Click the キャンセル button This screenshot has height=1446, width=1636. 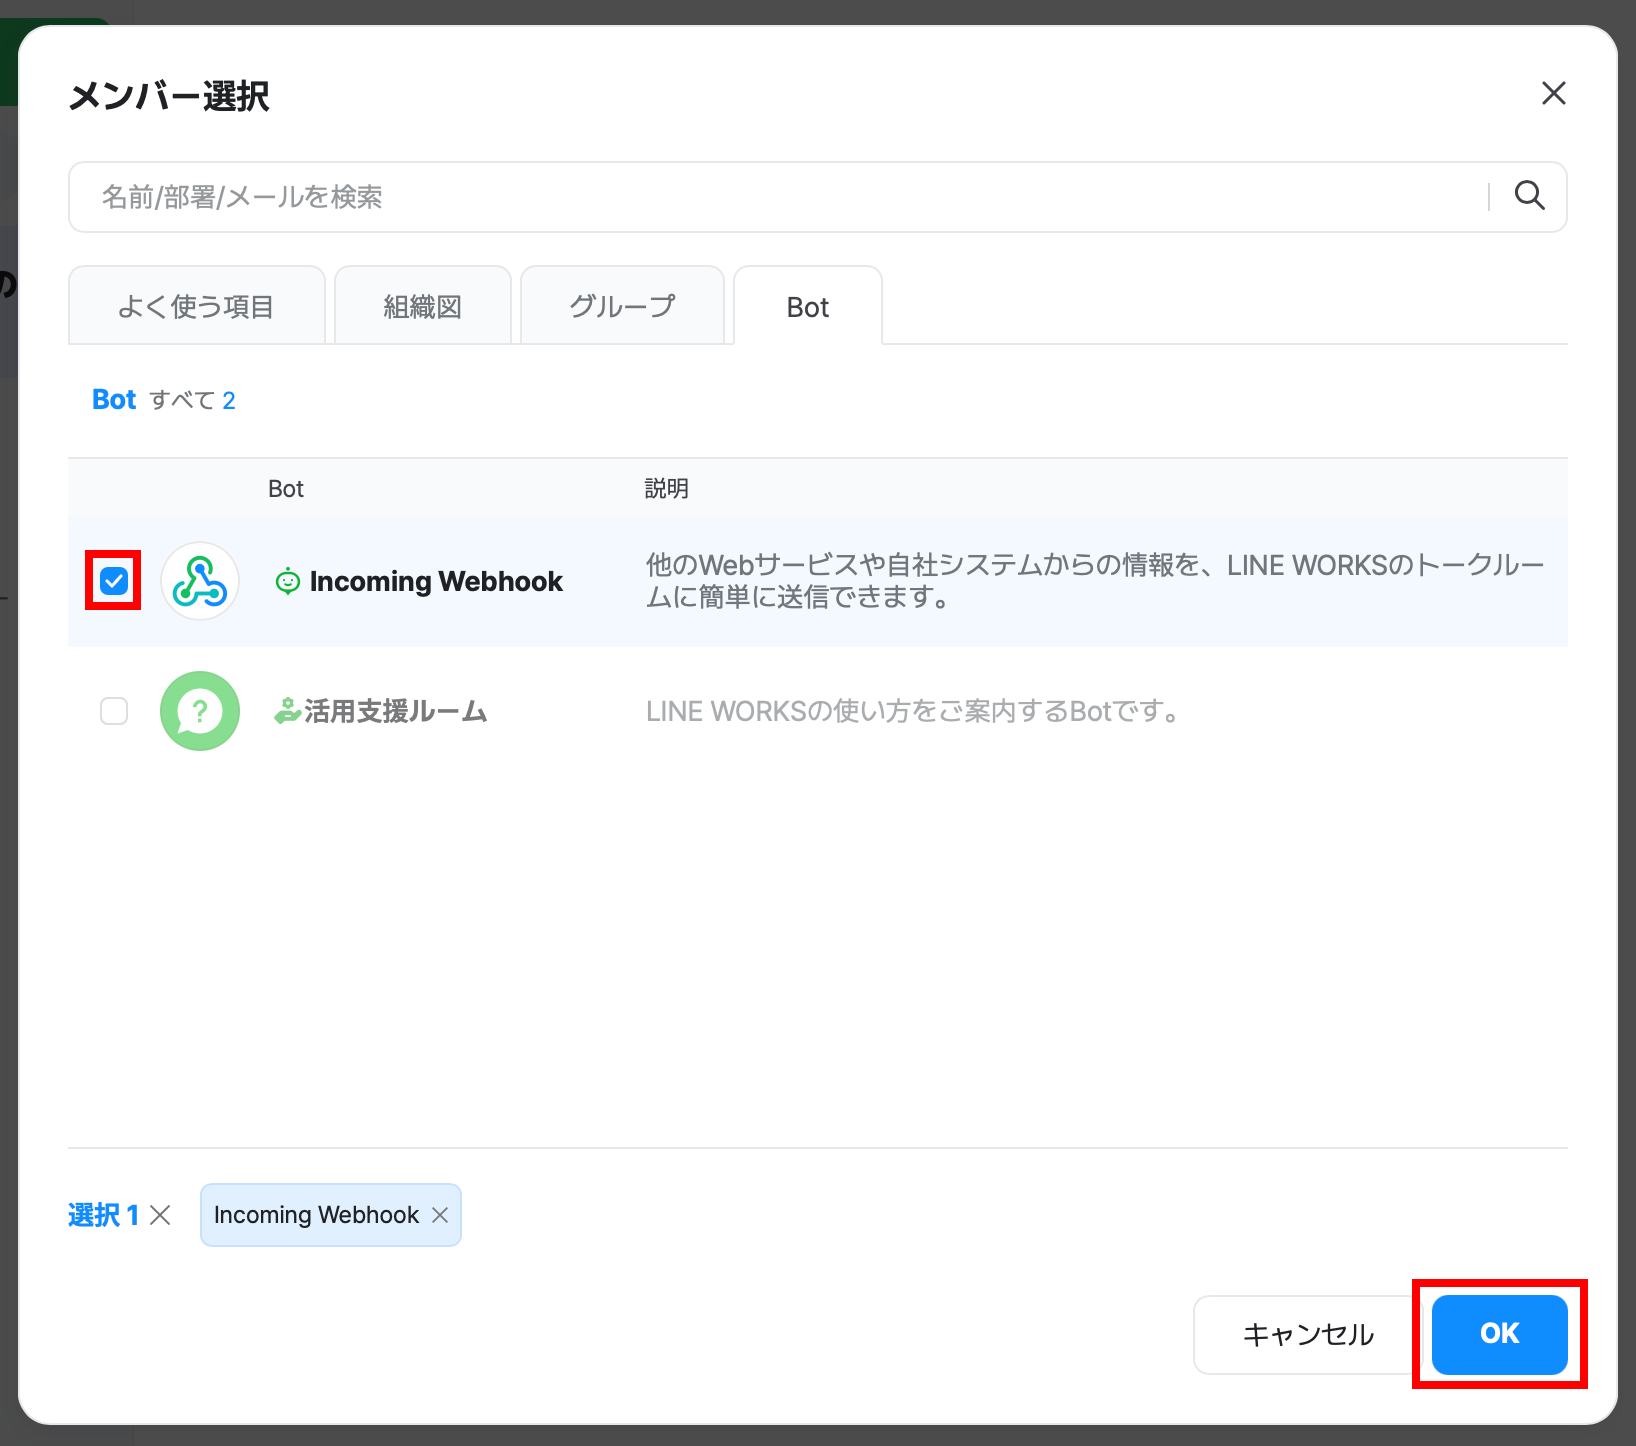(x=1308, y=1334)
